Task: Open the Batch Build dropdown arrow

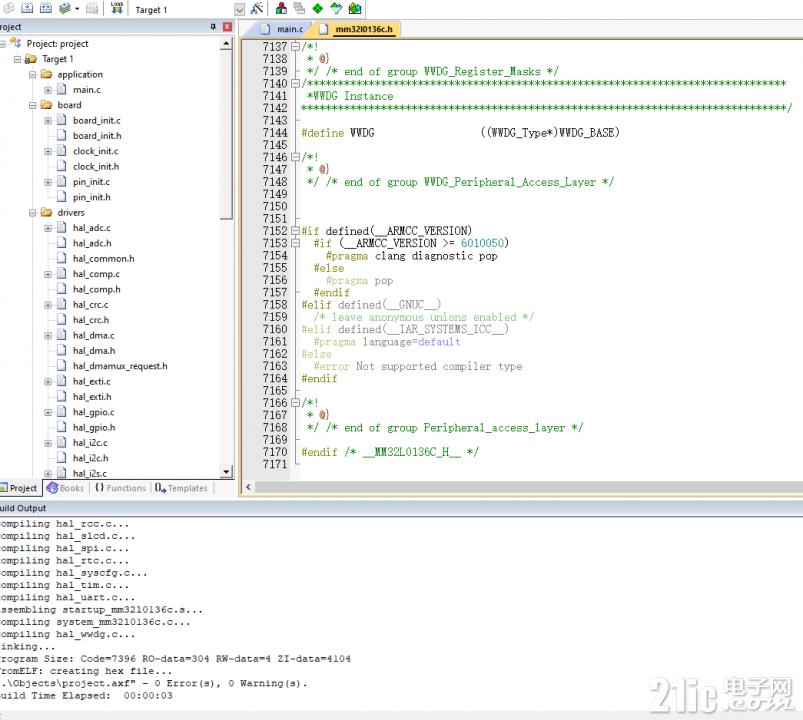Action: click(77, 9)
